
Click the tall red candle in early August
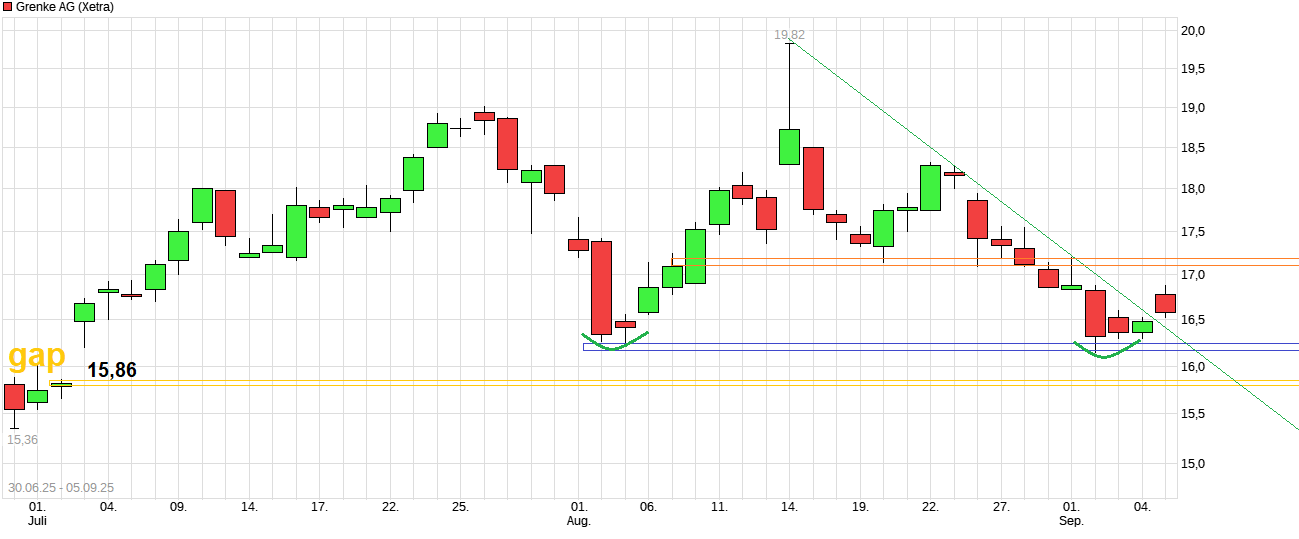pos(601,287)
